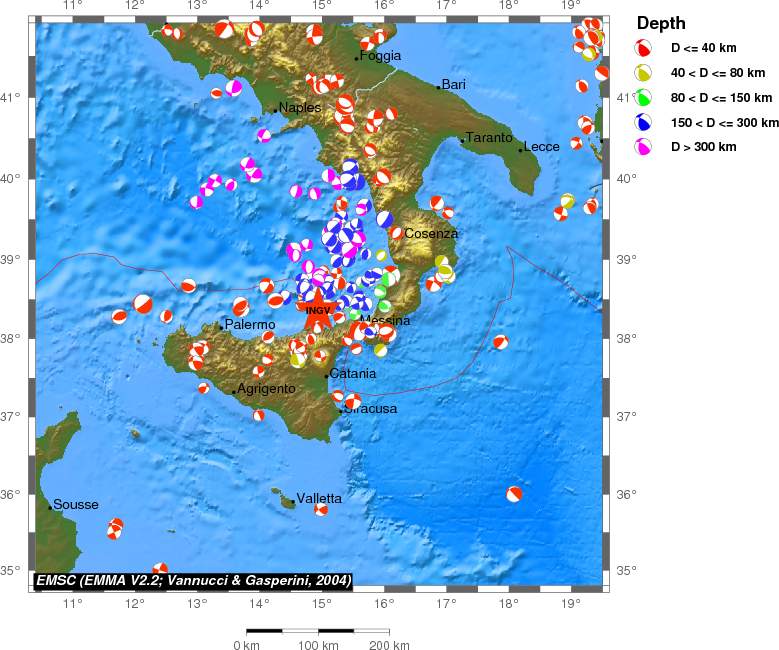
Task: Click the Taranto city label
Action: tap(489, 138)
